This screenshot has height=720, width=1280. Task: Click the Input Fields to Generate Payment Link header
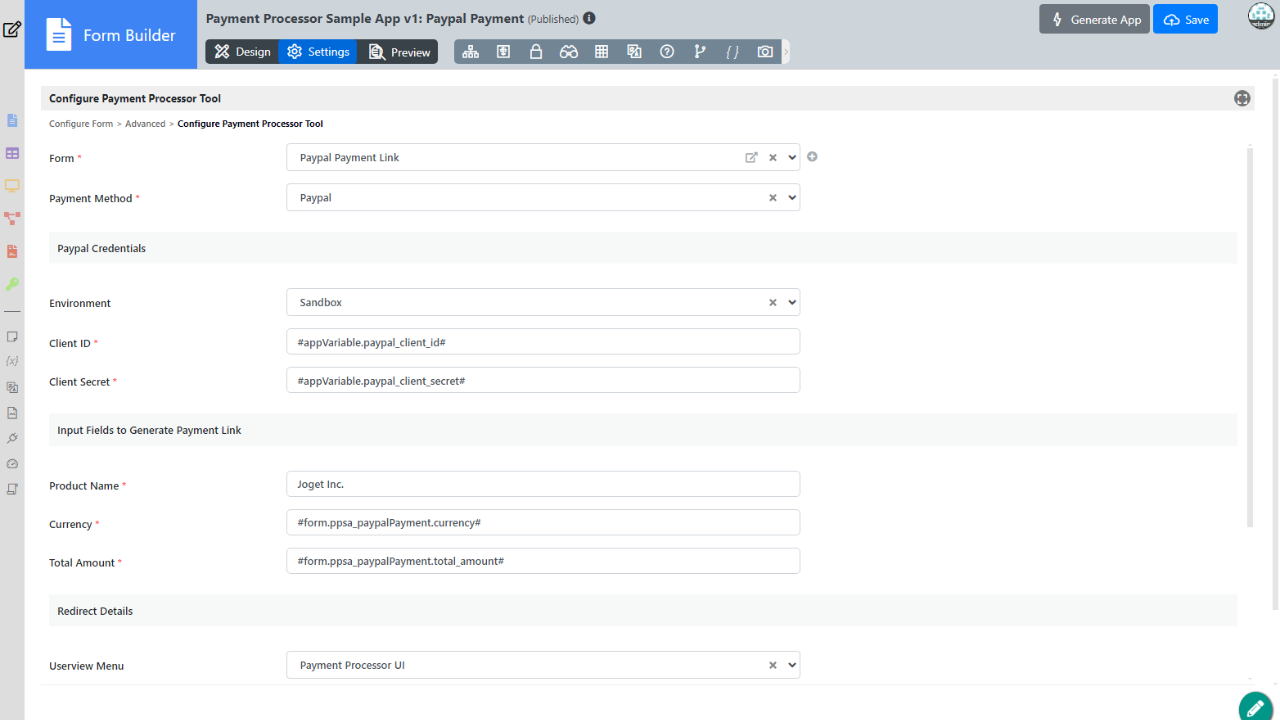[x=643, y=430]
